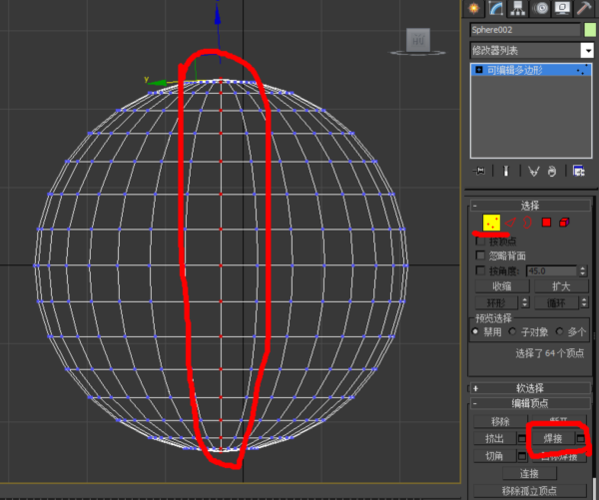Open the Utilities hammer tab
This screenshot has width=599, height=500.
[584, 8]
